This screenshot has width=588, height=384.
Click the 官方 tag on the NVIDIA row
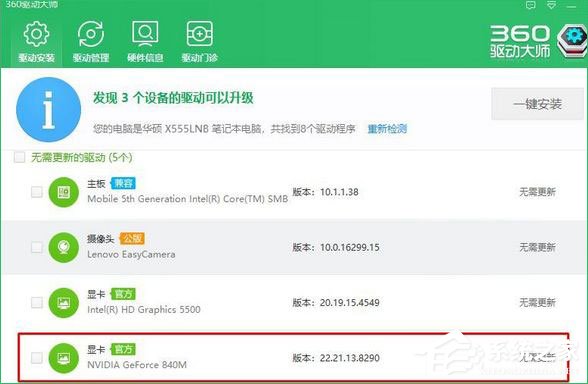tap(123, 349)
